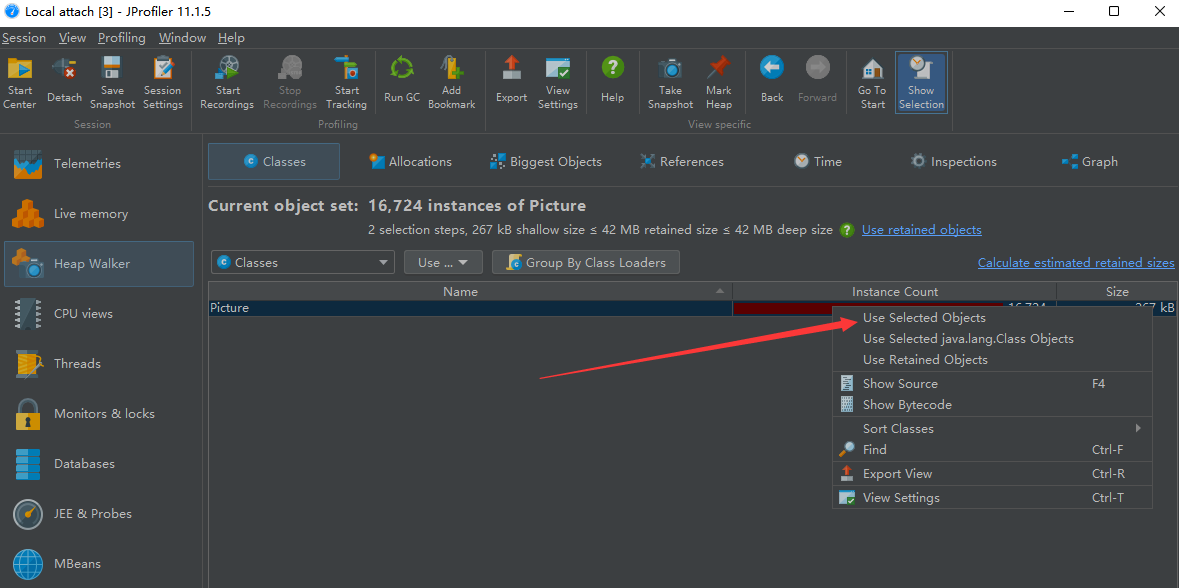Click Calculate estimated retained sizes link
The image size is (1179, 588).
[1076, 262]
